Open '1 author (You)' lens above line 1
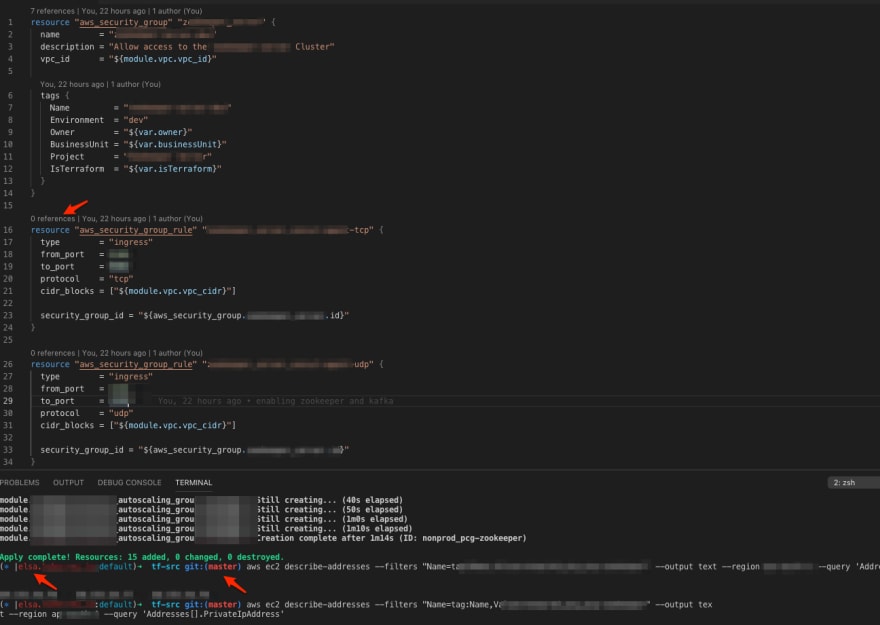This screenshot has height=625, width=880. (x=177, y=11)
